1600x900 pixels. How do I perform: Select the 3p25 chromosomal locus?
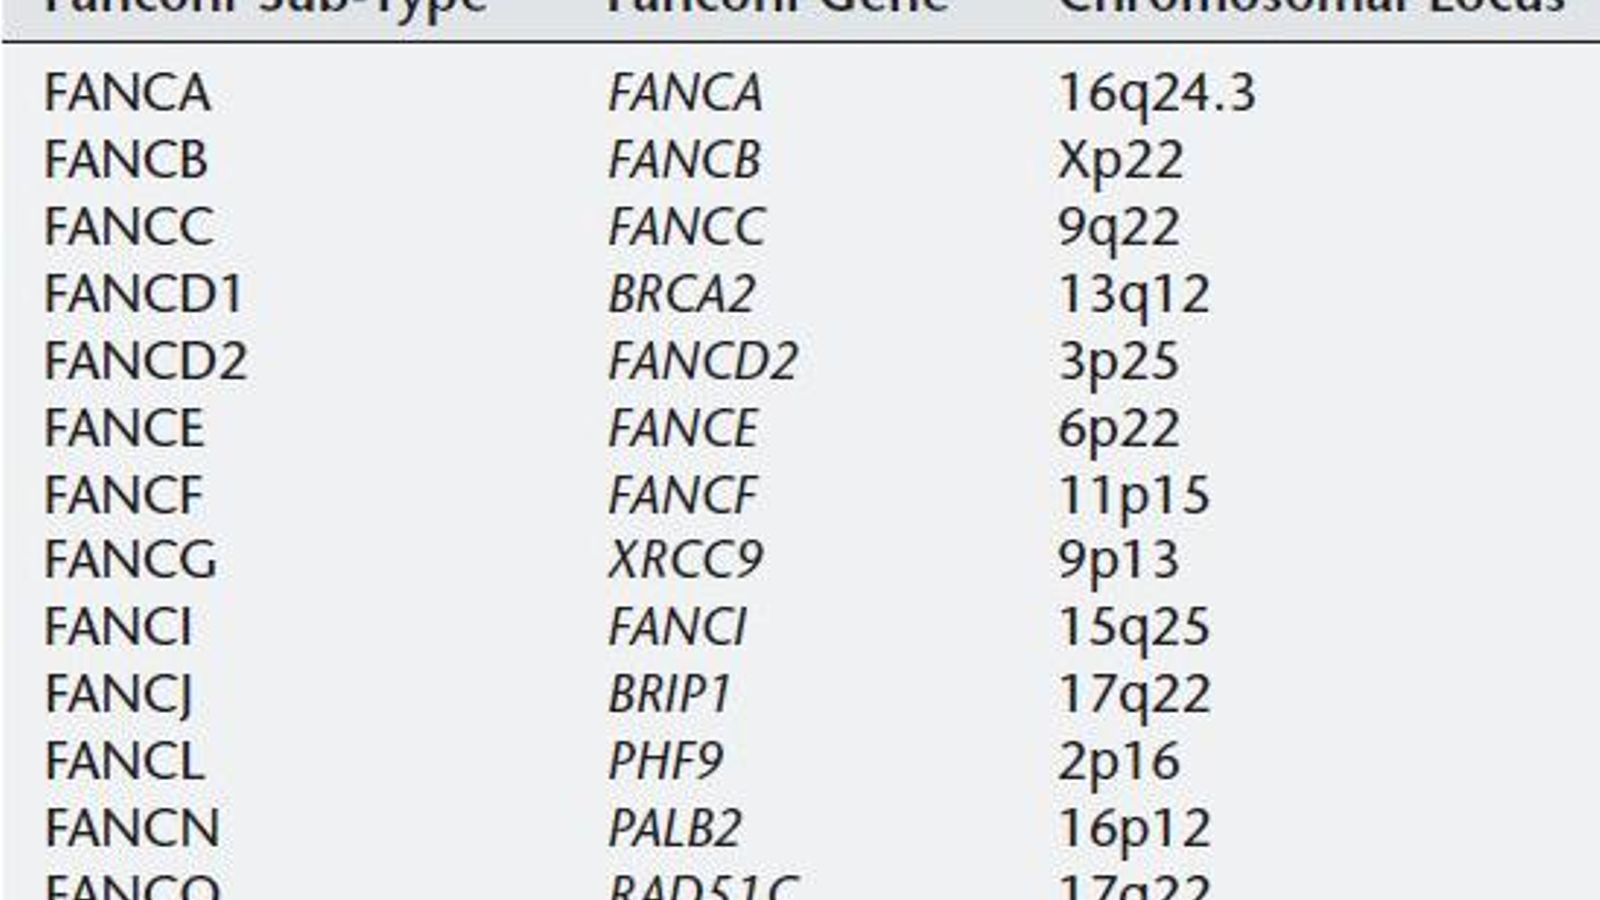1118,361
